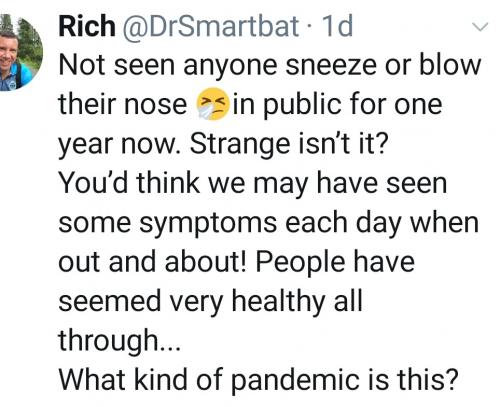Click the line 'some symptoms each day when'
This screenshot has height=407, width=500.
point(269,224)
